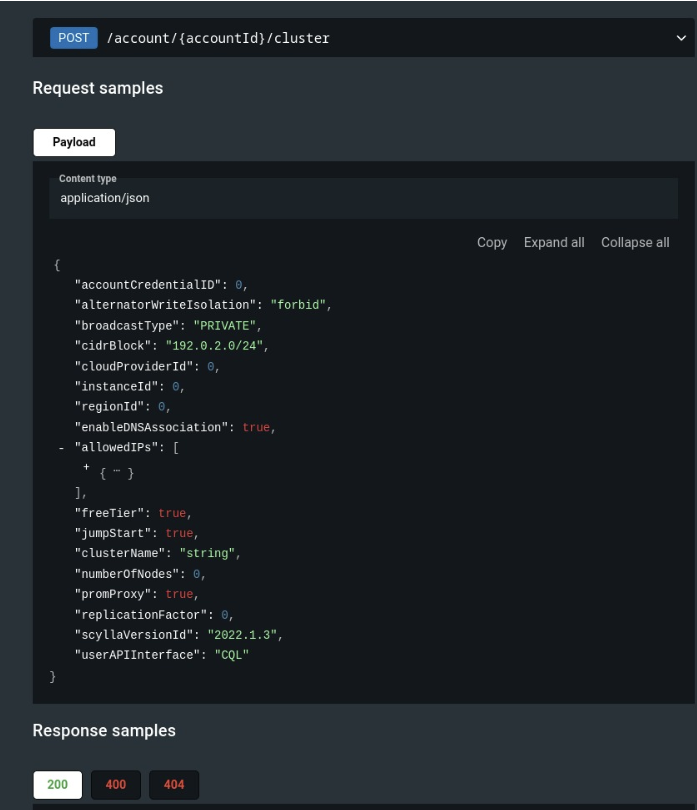The height and width of the screenshot is (810, 697).
Task: Select the 404 response tab
Action: 174,785
